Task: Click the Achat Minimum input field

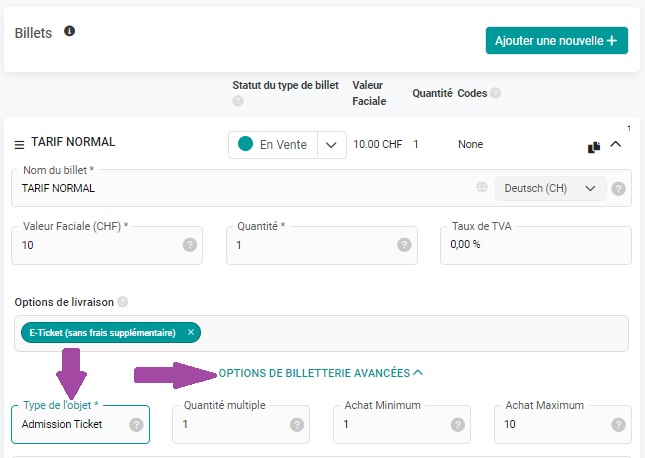Action: click(x=401, y=424)
